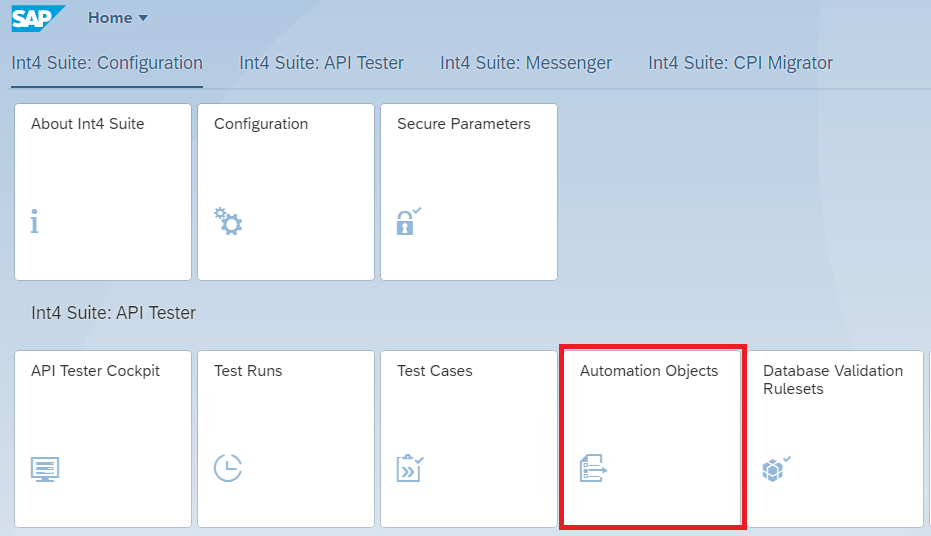Click the clock icon on Test Runs
The height and width of the screenshot is (536, 931).
point(228,467)
